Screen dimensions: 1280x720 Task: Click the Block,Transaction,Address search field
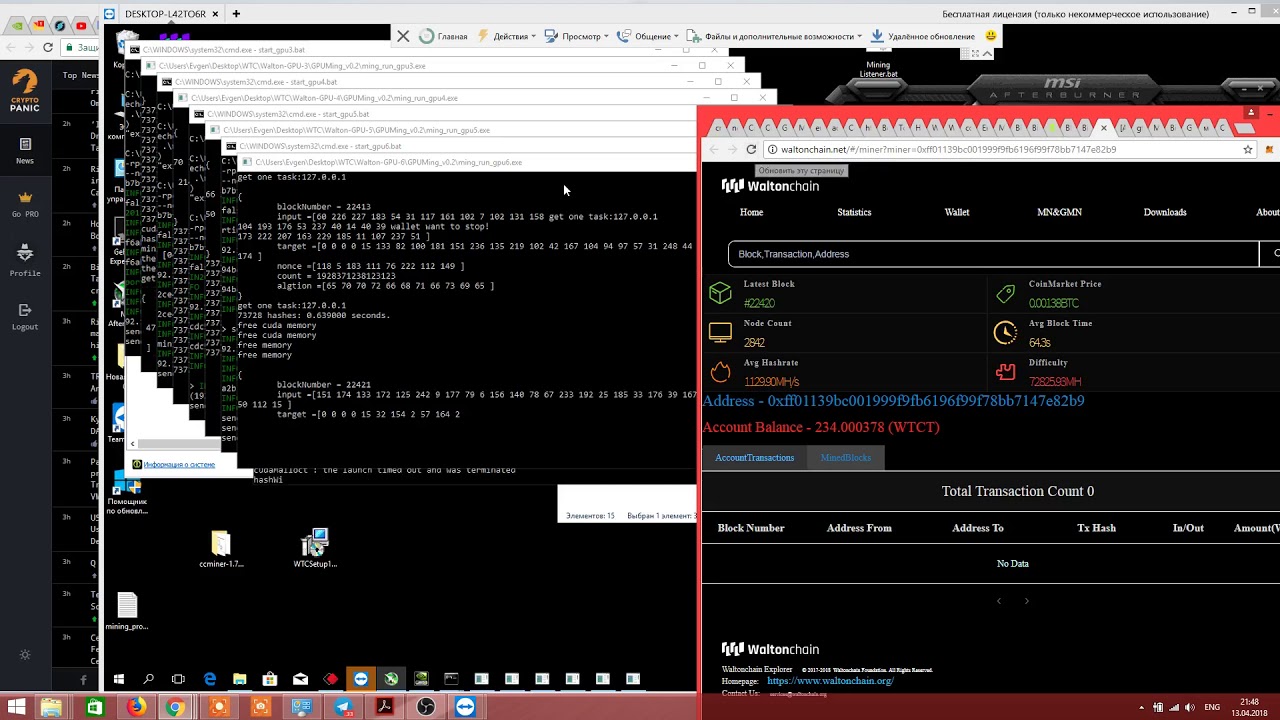click(x=993, y=254)
